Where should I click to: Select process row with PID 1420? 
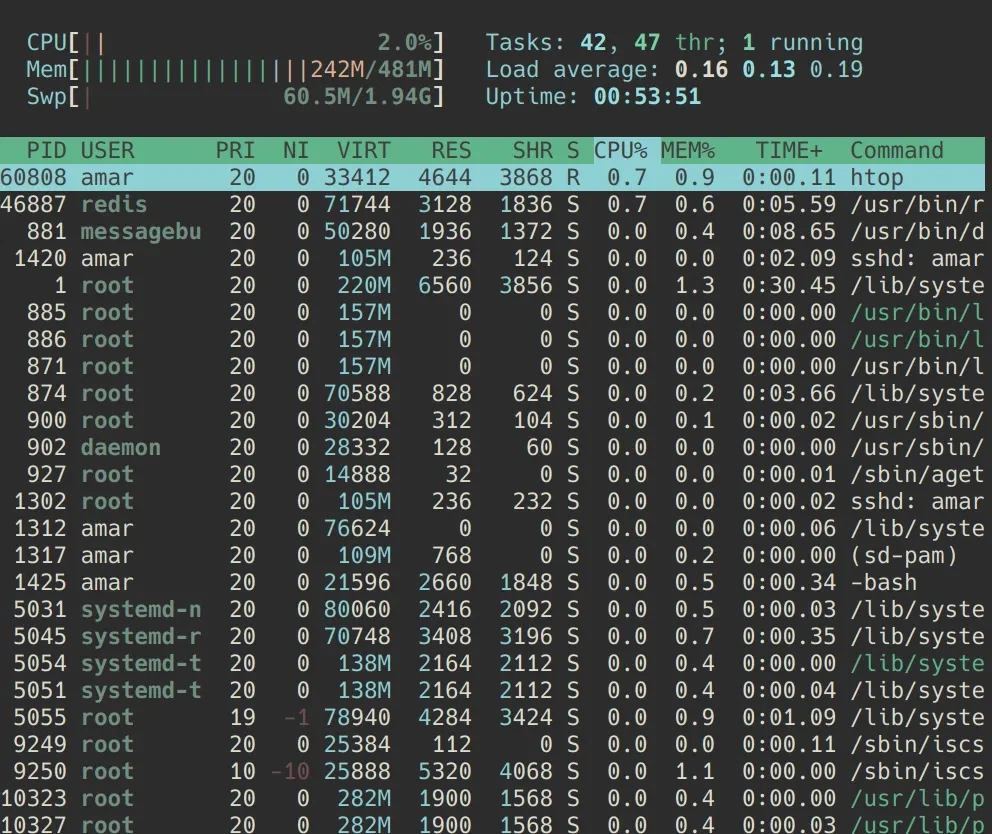492,258
